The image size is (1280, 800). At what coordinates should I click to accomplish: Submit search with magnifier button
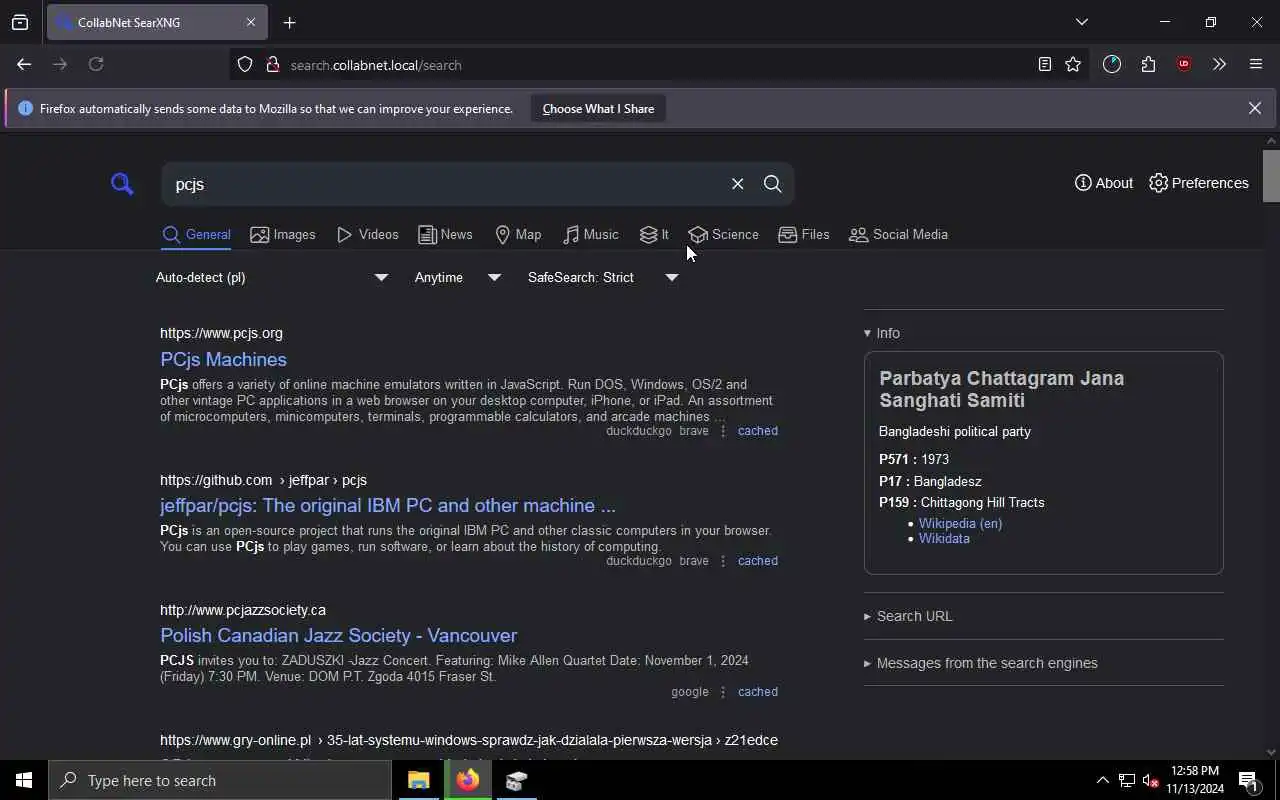(x=772, y=184)
